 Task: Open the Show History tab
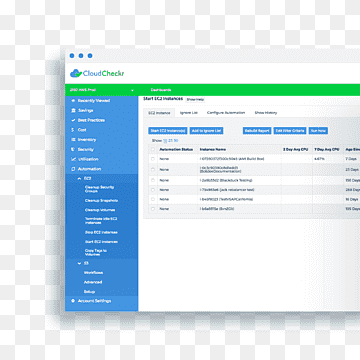[266, 113]
